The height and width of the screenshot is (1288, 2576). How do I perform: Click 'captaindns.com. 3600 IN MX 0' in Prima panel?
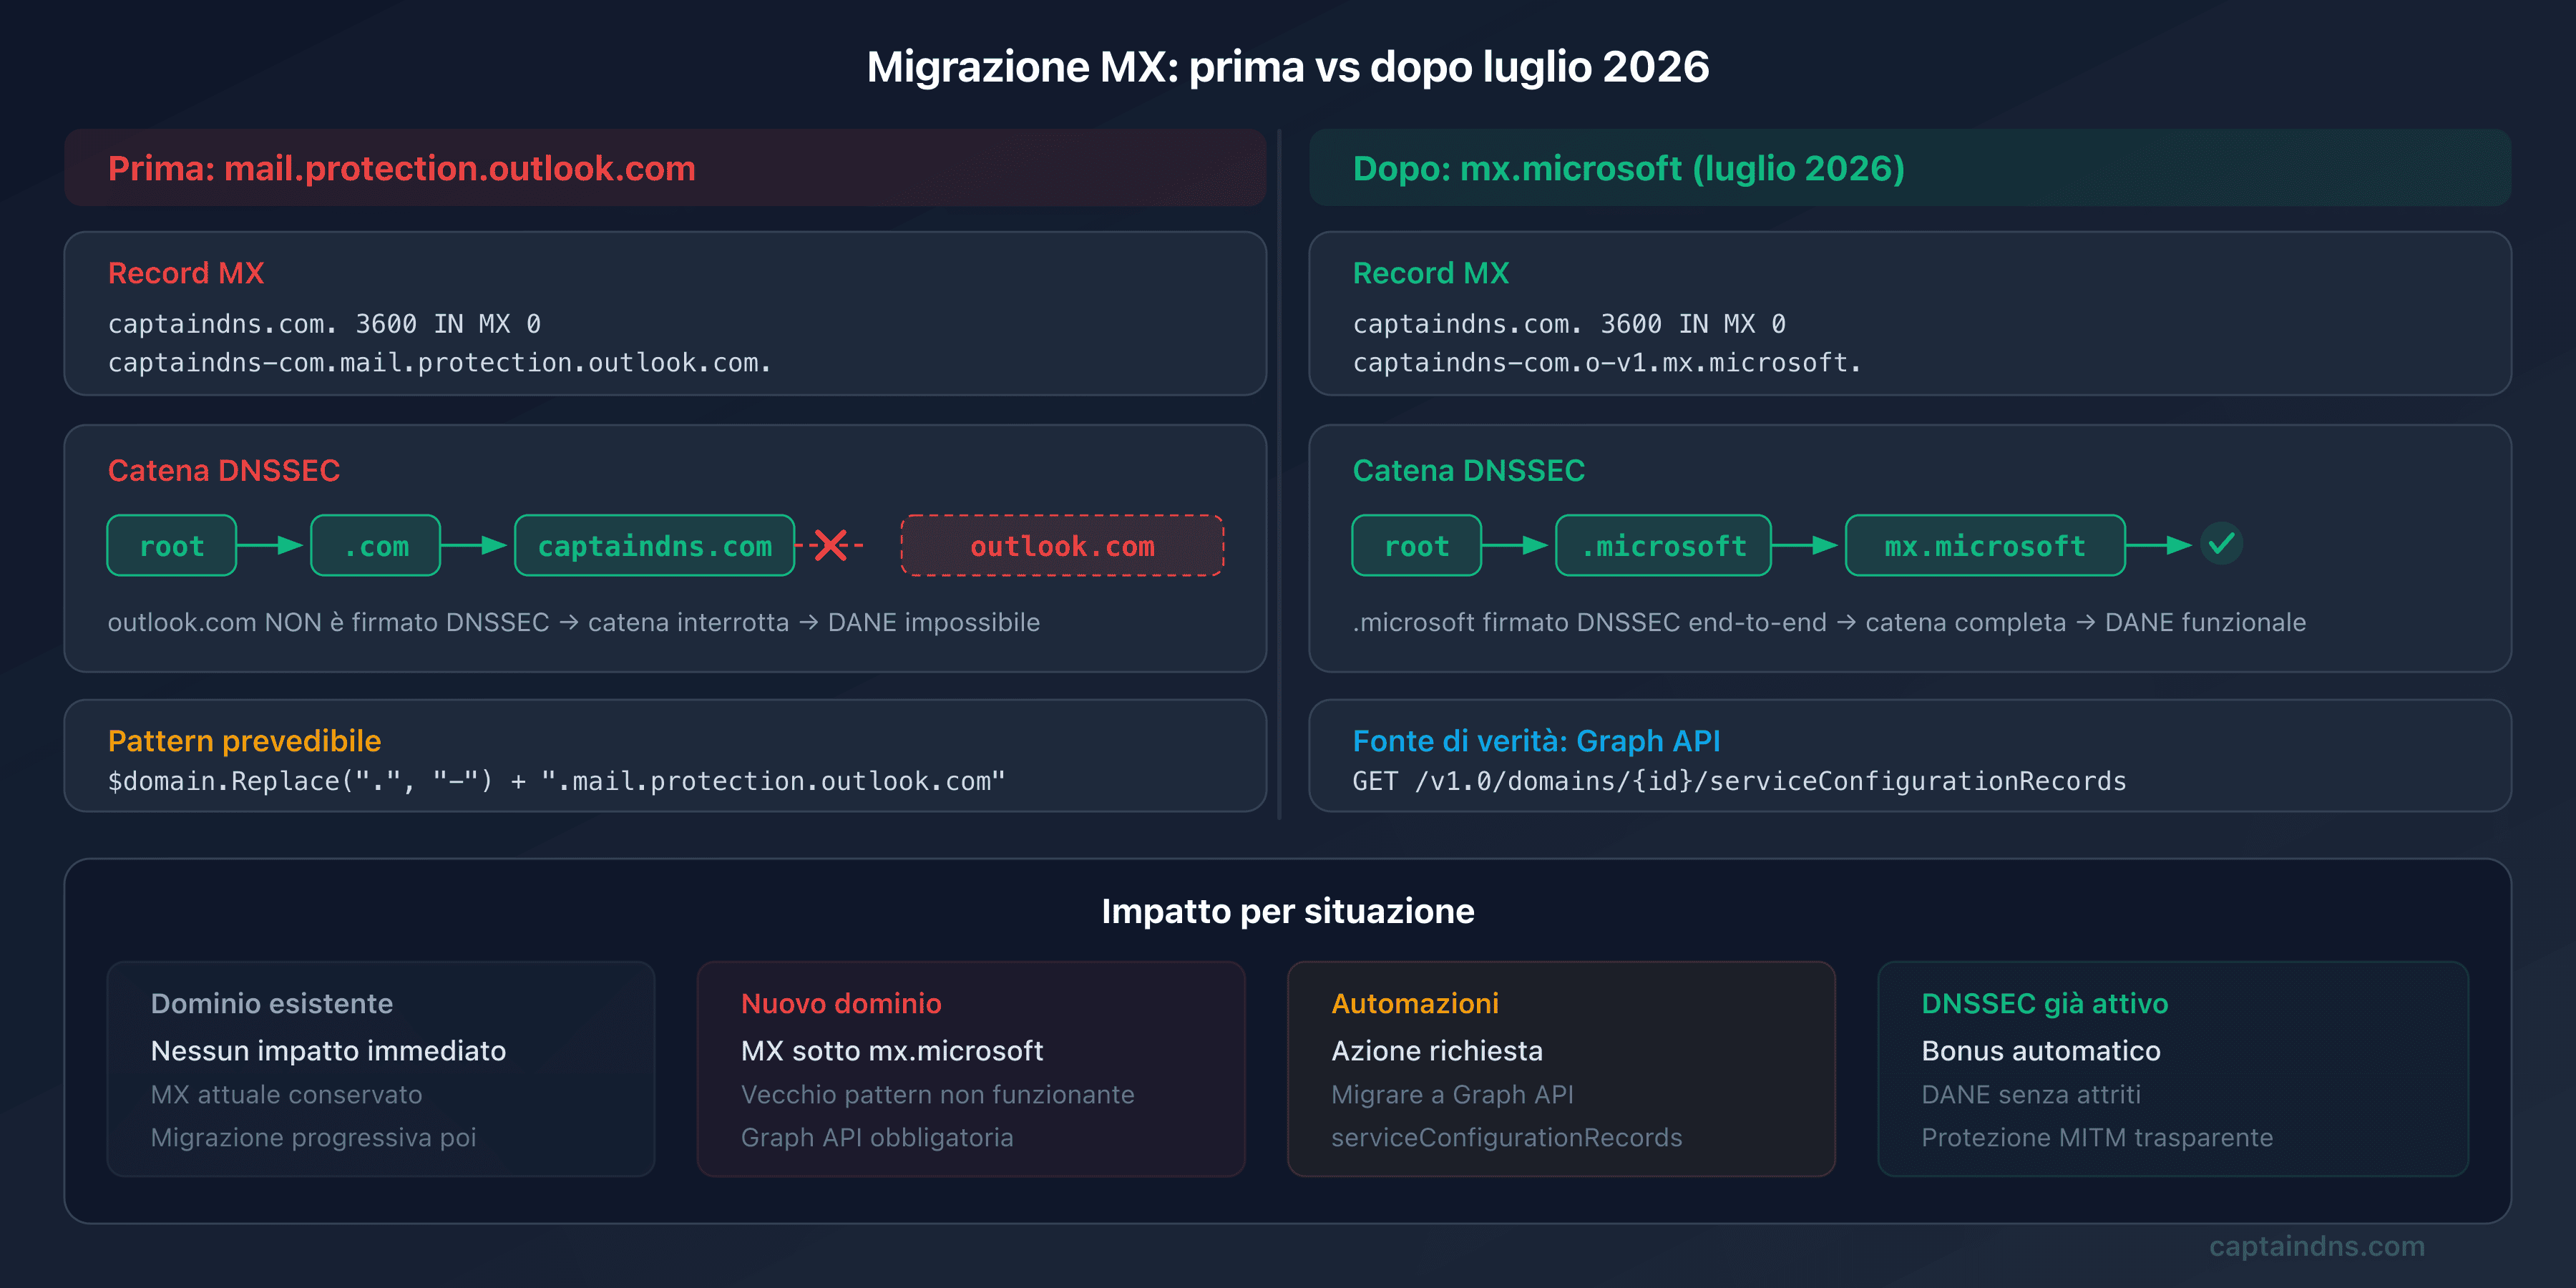pyautogui.click(x=325, y=324)
